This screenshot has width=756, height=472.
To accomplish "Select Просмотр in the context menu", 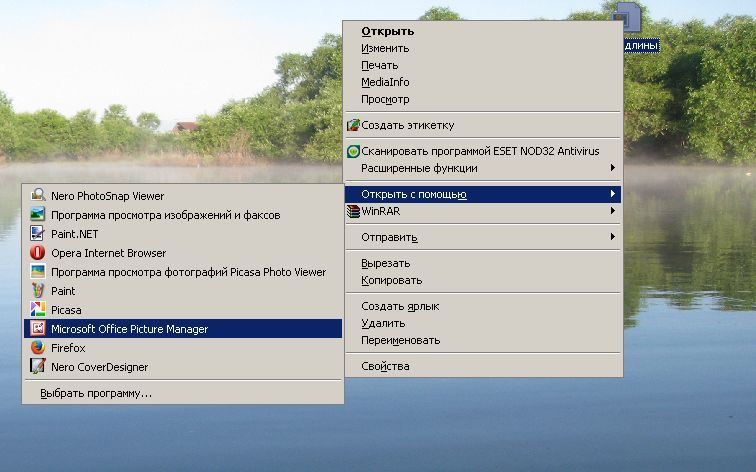I will 483,99.
